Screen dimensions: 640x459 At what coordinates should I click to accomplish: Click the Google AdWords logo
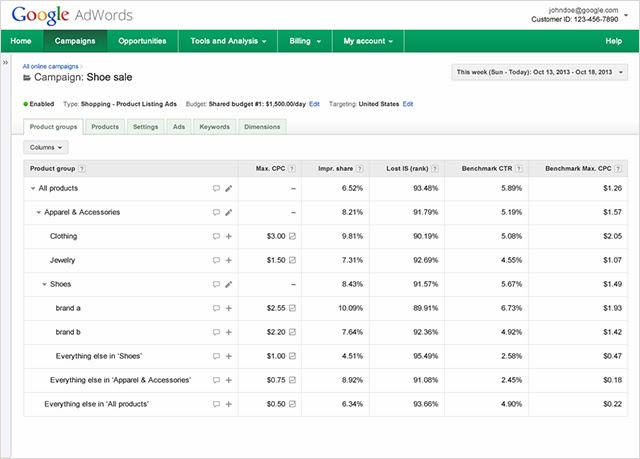click(x=72, y=15)
